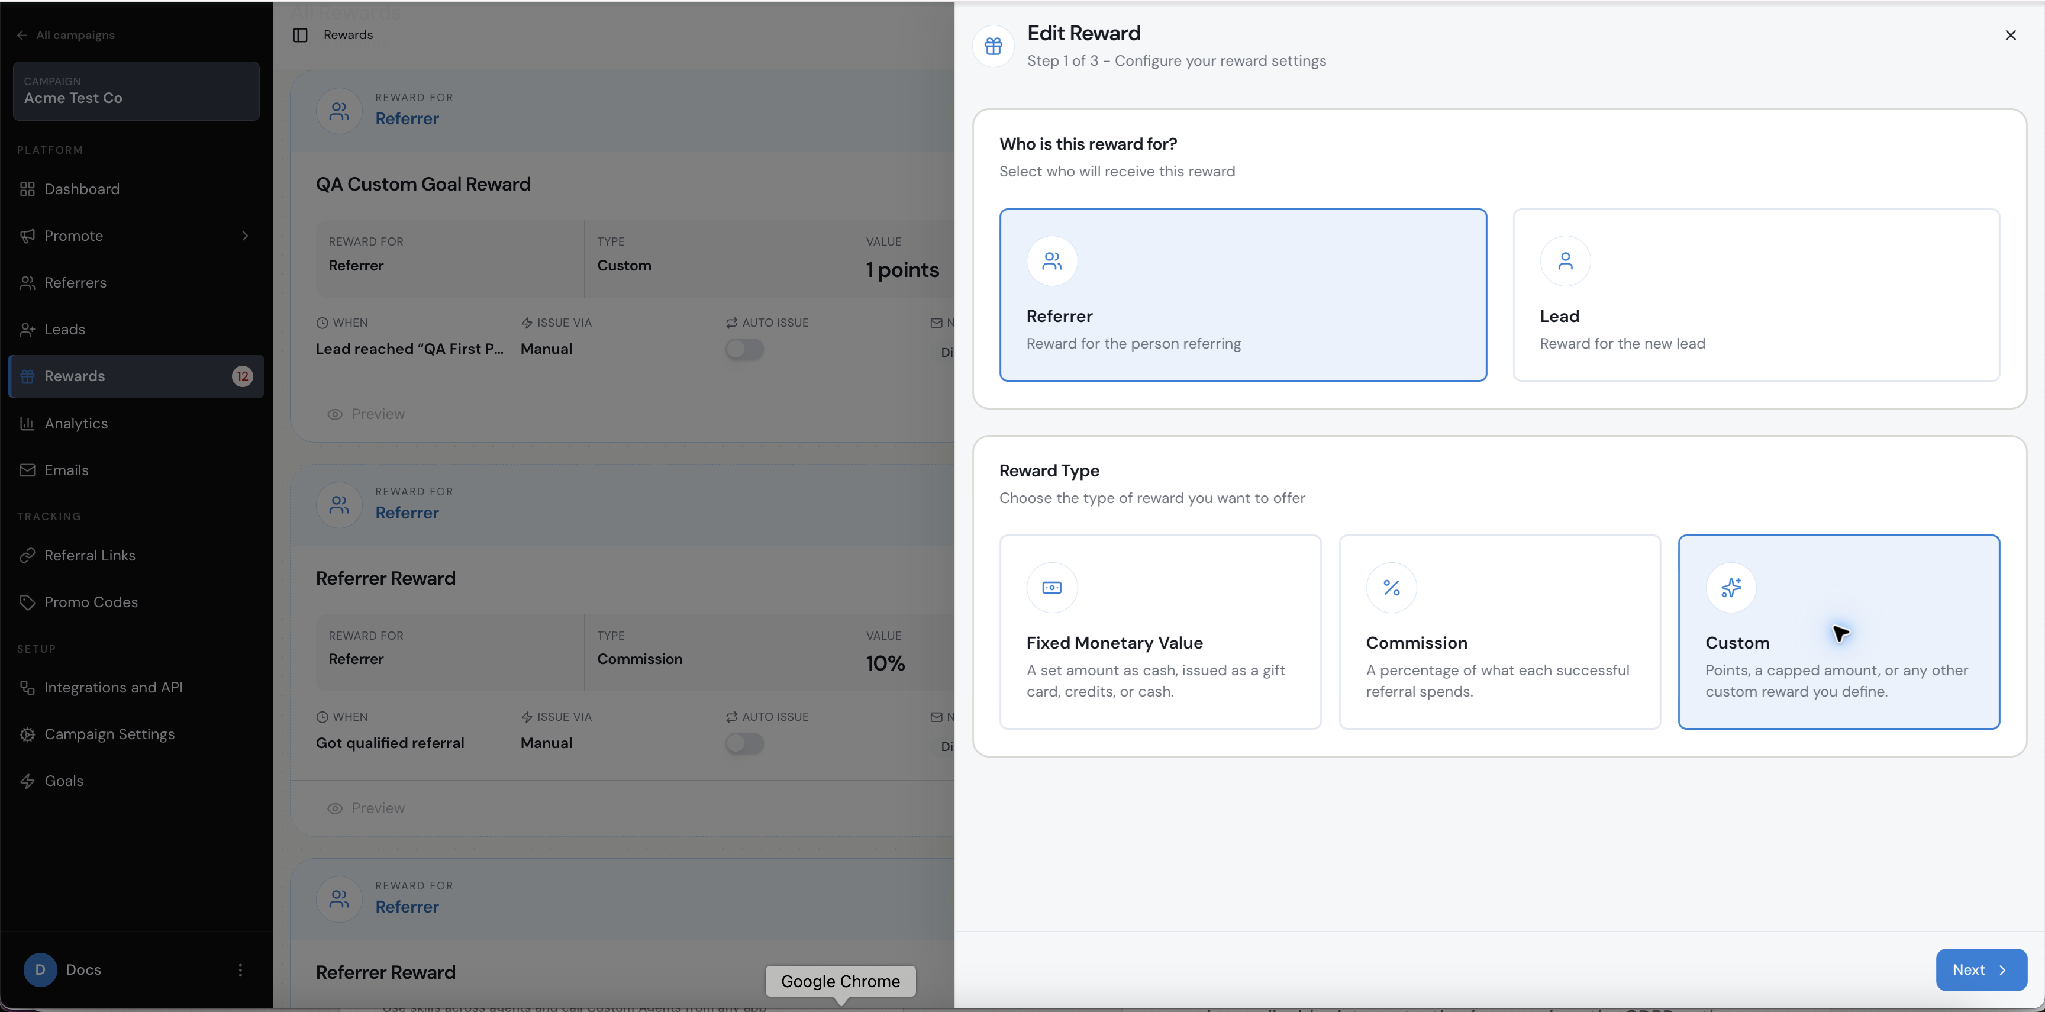Open Referral Links page
This screenshot has height=1012, width=2045.
pyautogui.click(x=136, y=555)
